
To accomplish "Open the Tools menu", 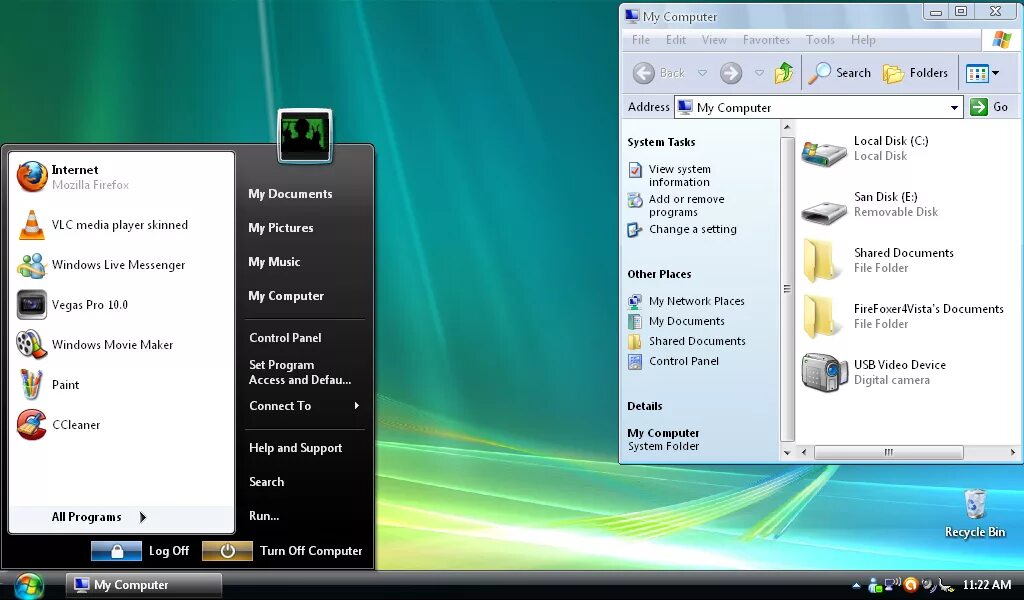I will point(820,40).
